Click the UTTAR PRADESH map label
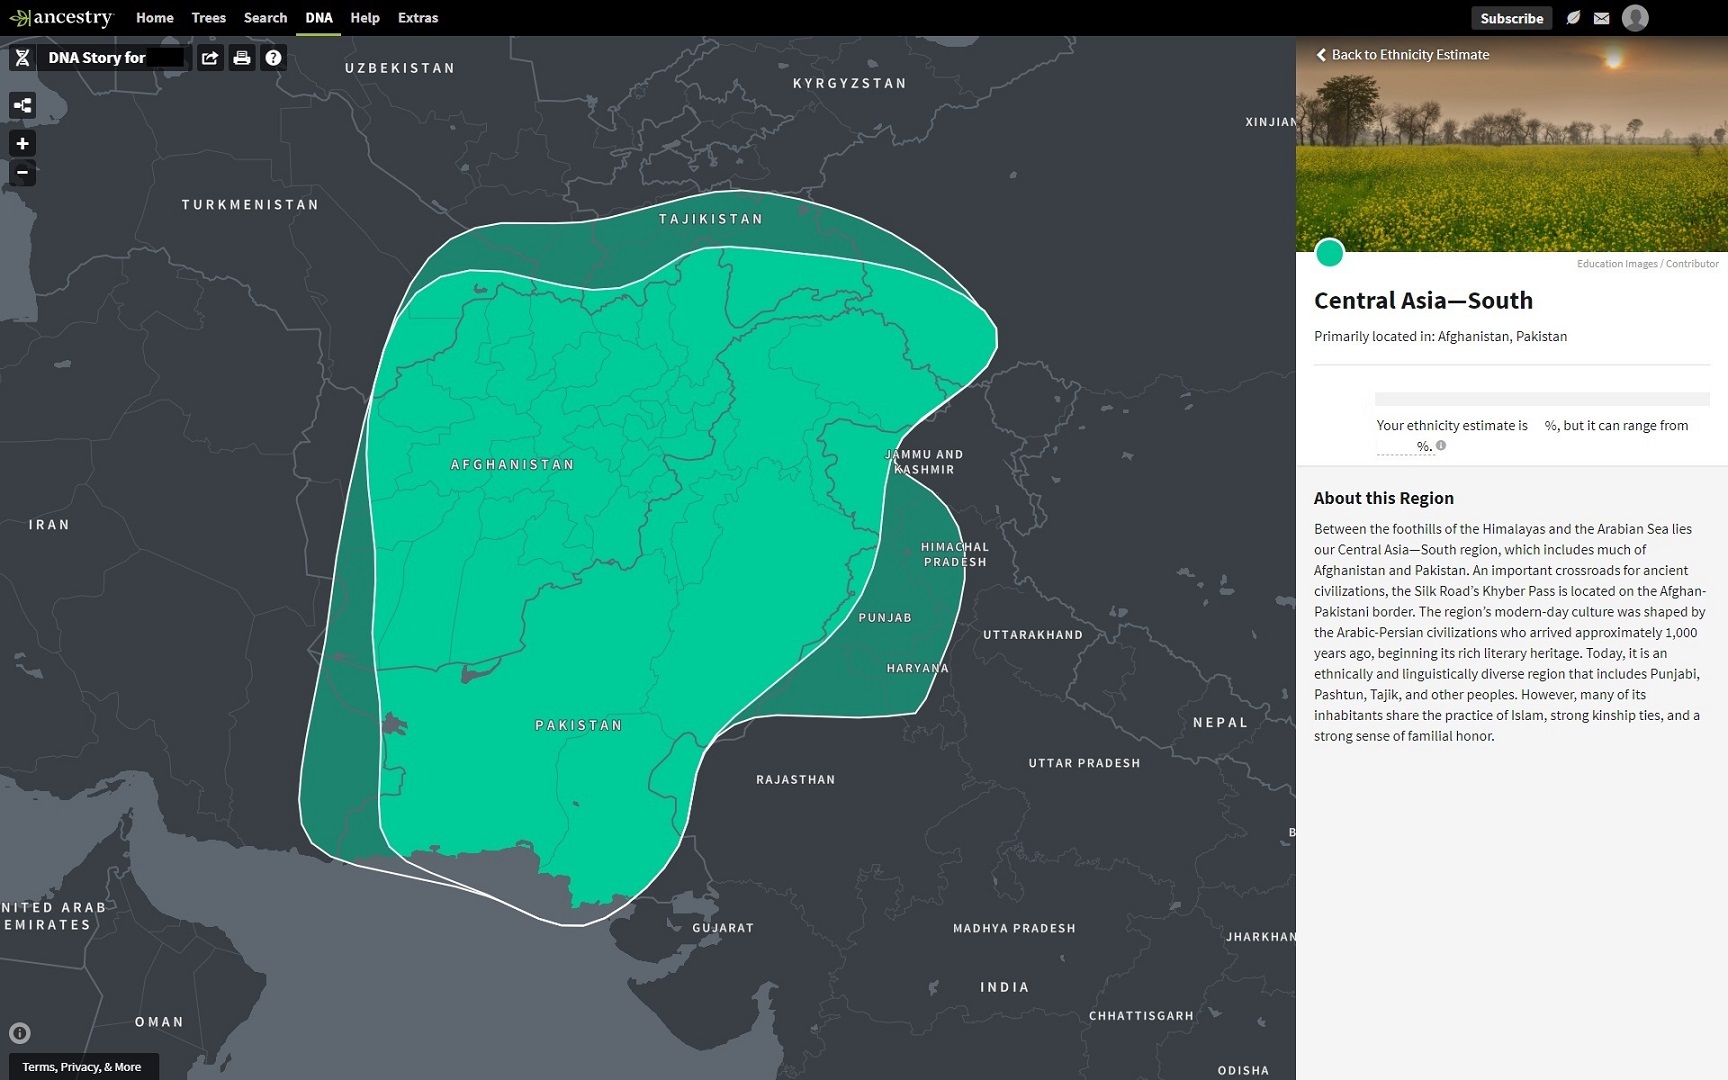Viewport: 1728px width, 1080px height. (x=1084, y=764)
